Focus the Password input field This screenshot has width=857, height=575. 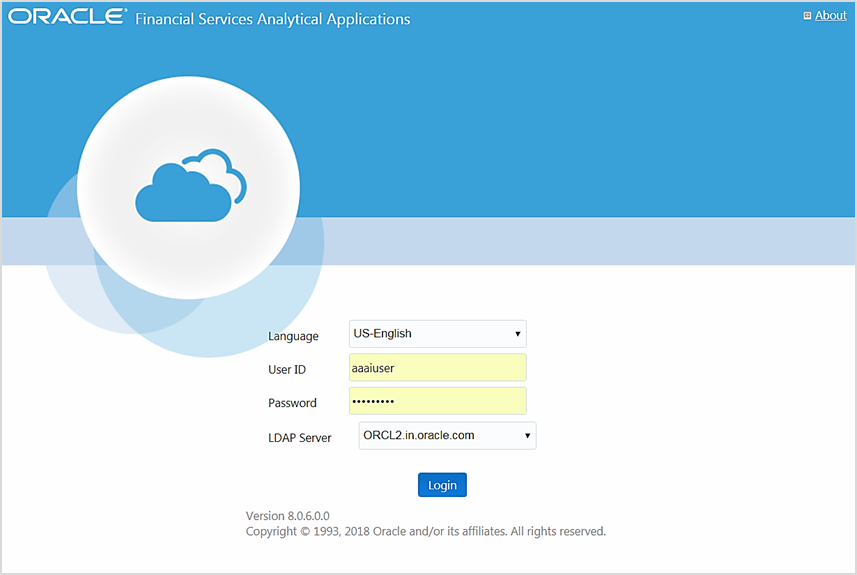(x=438, y=401)
